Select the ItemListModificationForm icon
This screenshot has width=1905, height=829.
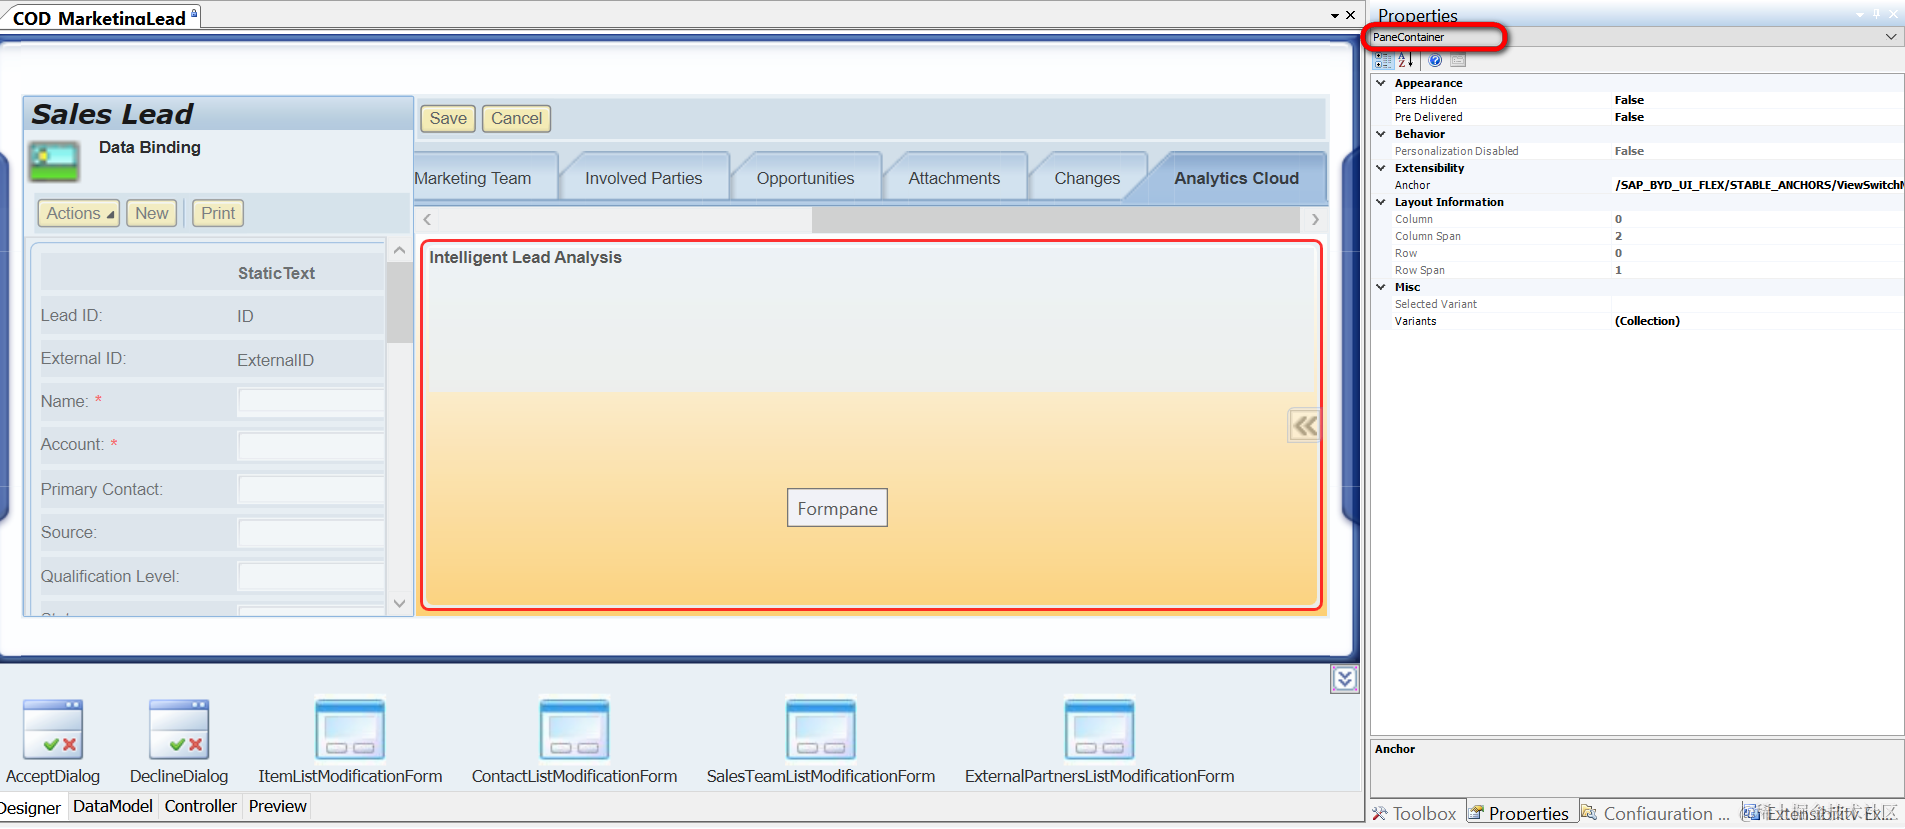pyautogui.click(x=350, y=730)
